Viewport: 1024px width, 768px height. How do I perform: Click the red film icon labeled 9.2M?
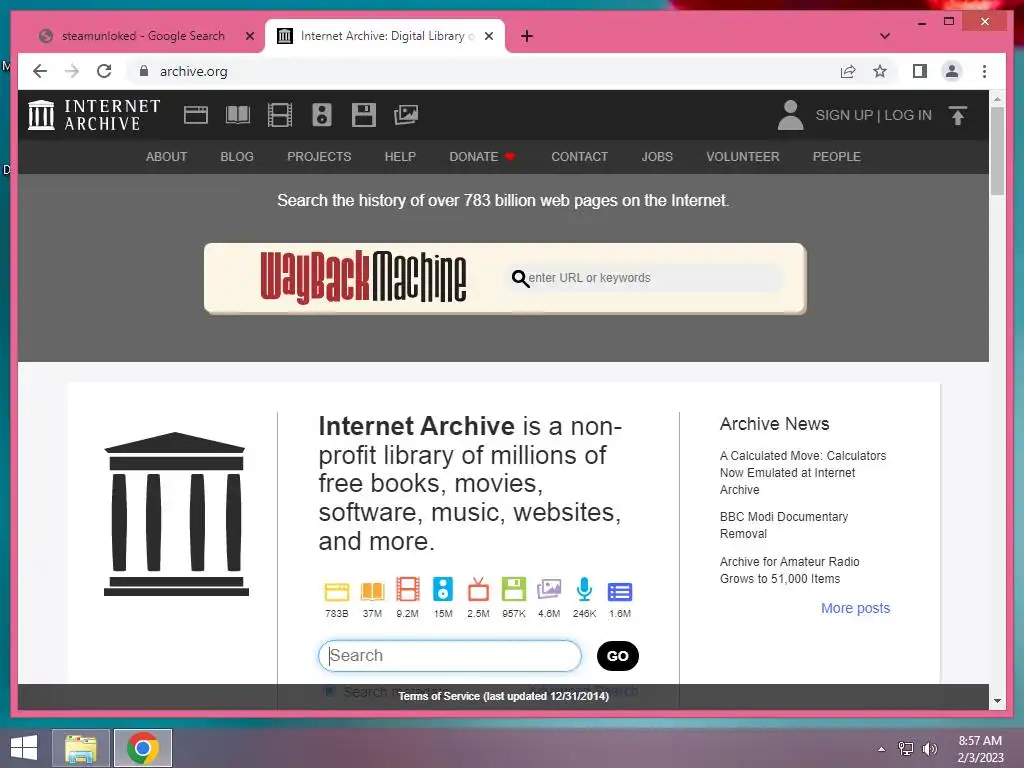click(x=408, y=589)
